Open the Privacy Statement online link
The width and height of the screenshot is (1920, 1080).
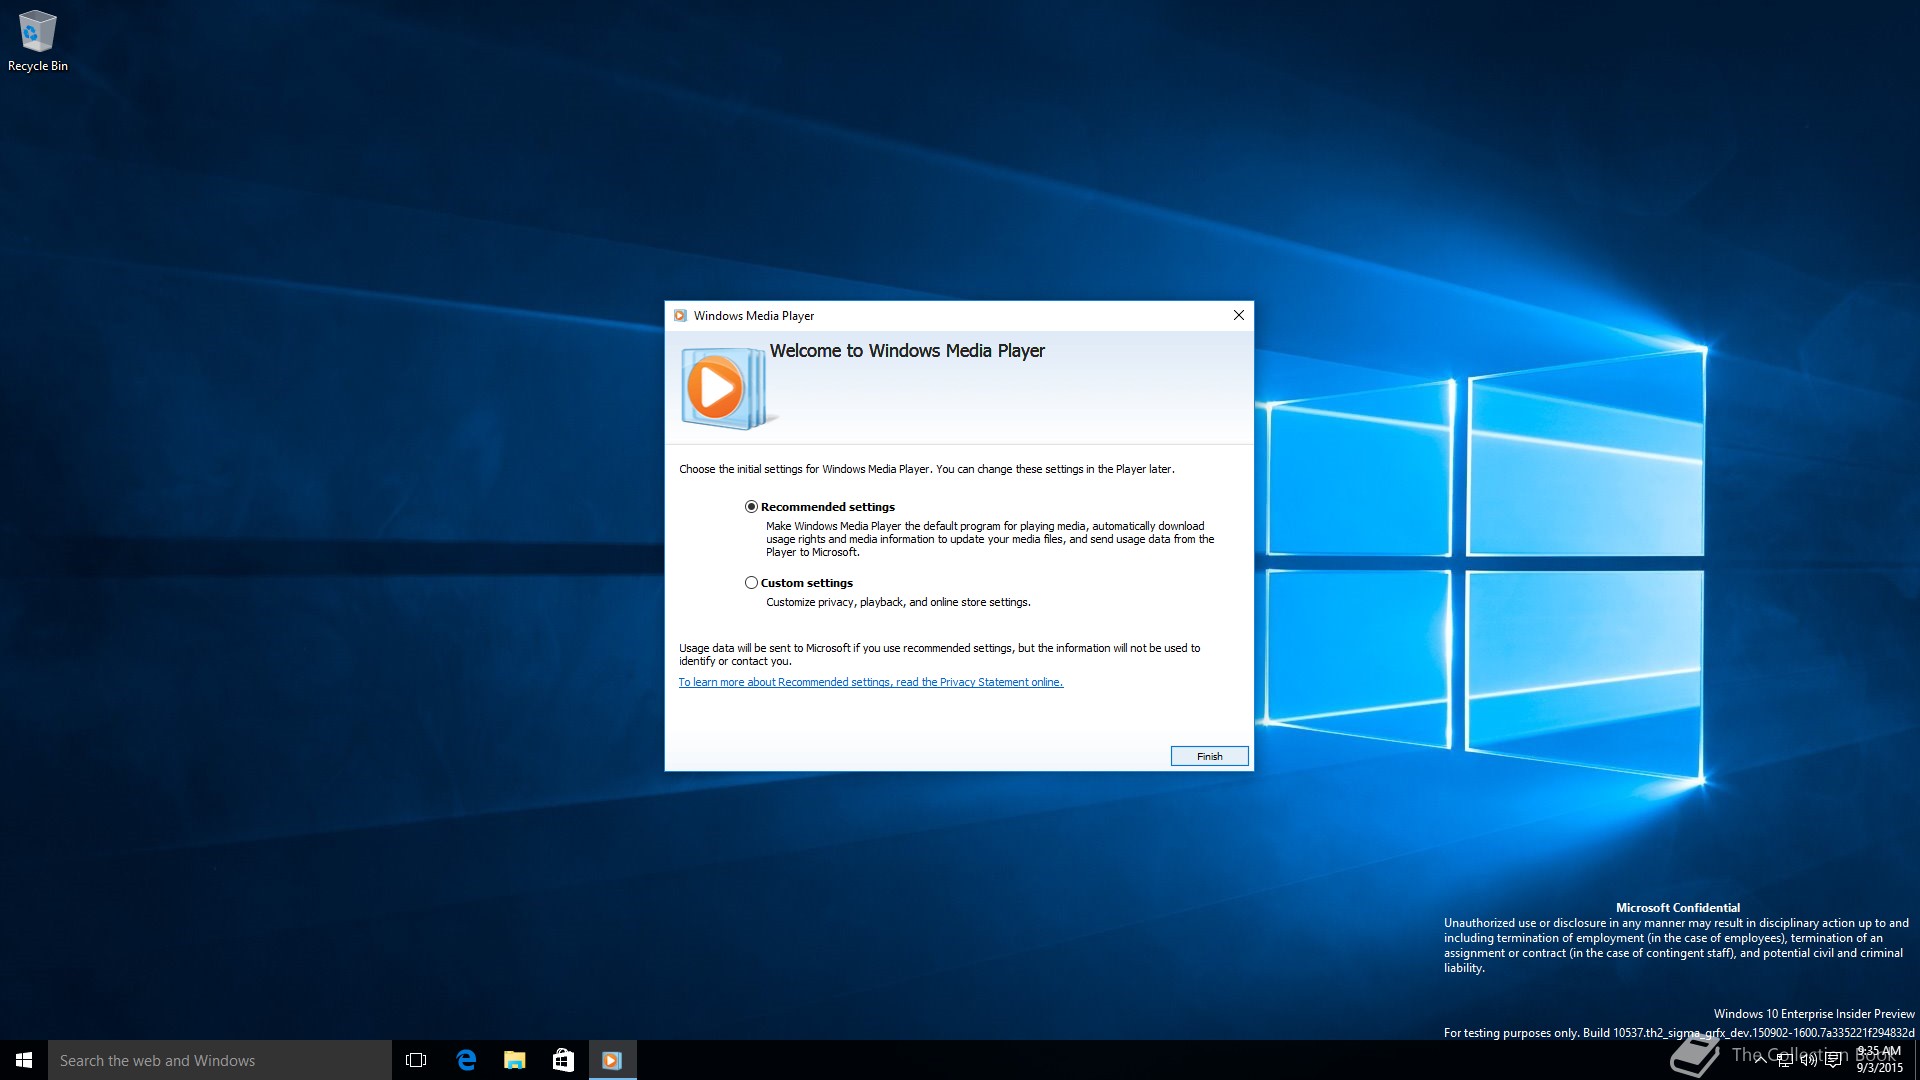click(x=870, y=682)
